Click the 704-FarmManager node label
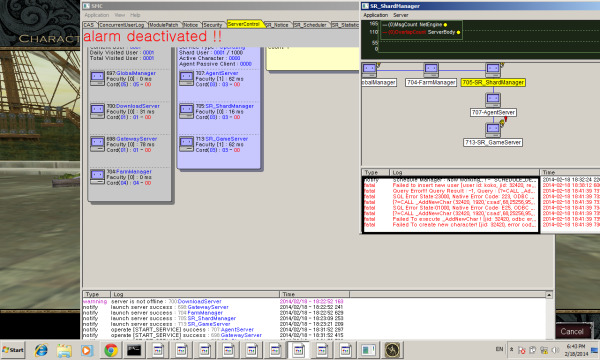 [x=431, y=82]
